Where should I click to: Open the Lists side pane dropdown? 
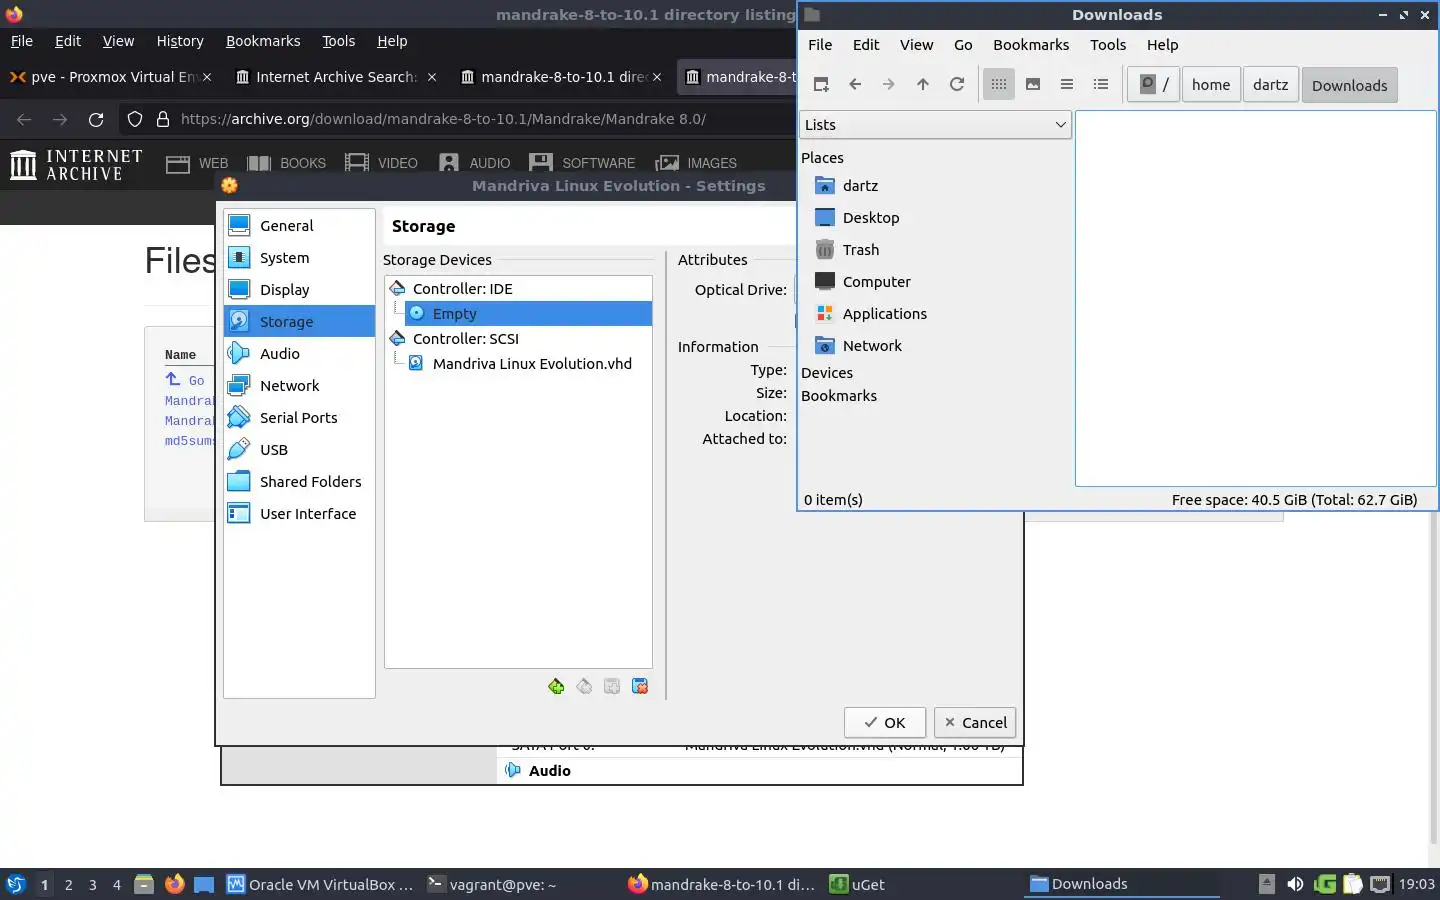tap(935, 125)
